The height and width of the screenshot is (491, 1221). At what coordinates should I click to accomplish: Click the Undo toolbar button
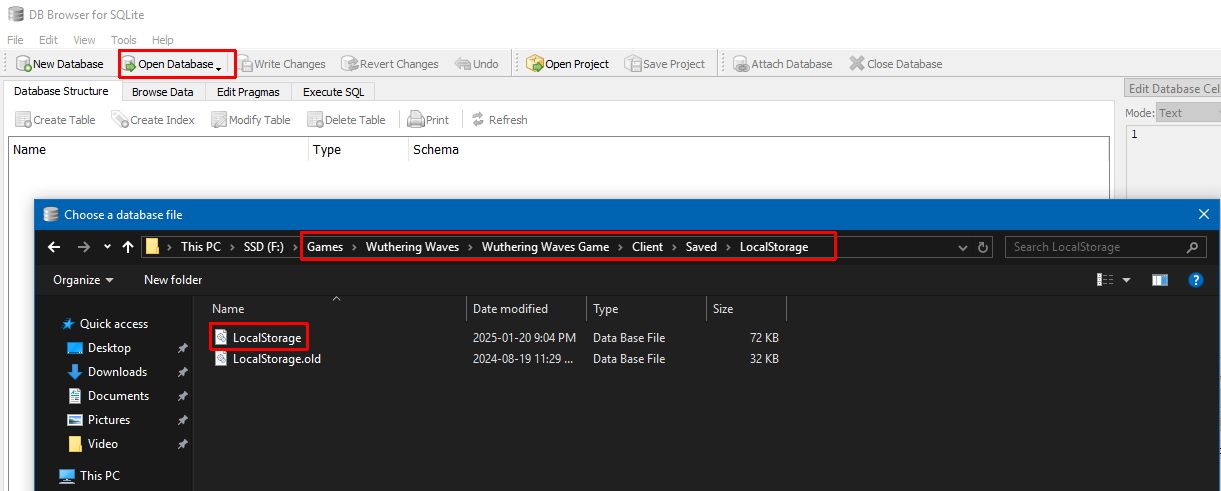[x=477, y=64]
